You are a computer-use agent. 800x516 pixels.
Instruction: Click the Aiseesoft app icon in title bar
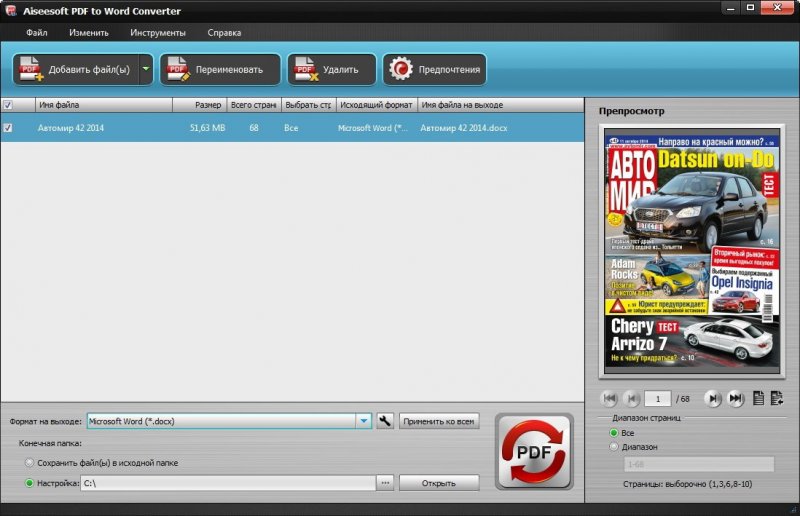pos(11,11)
